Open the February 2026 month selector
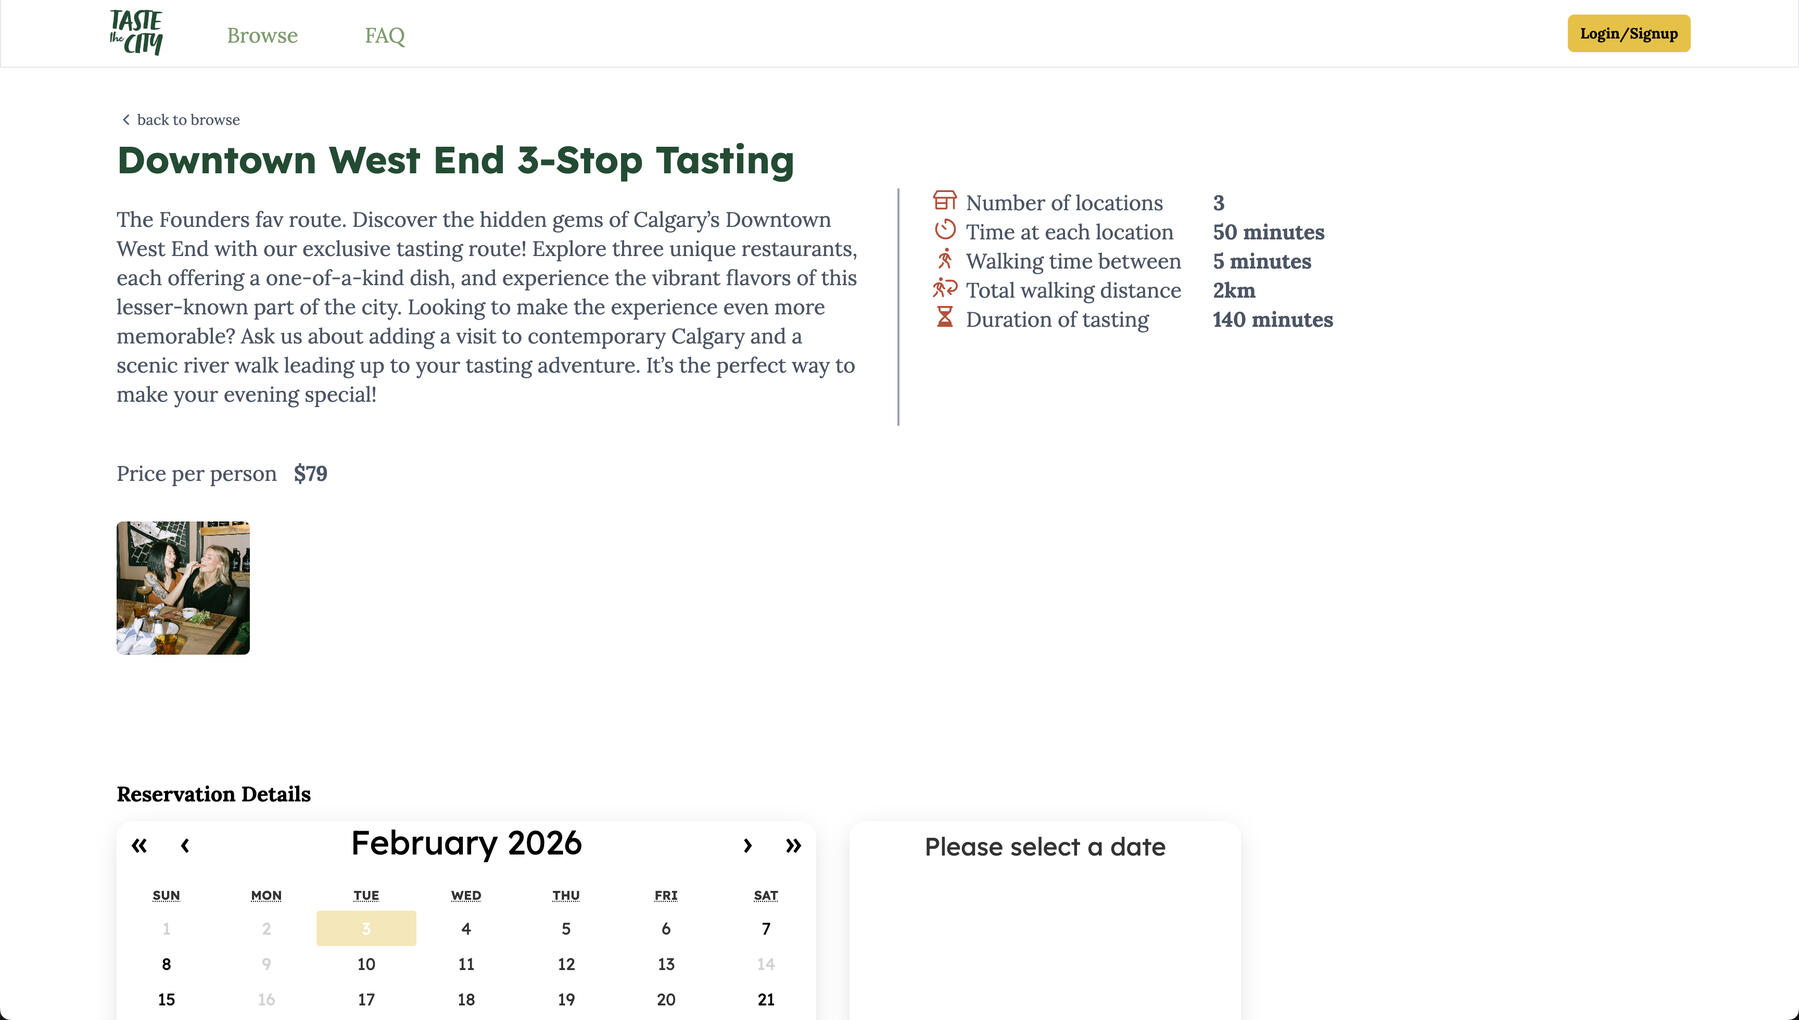Screen dimensions: 1799x1020 tap(466, 844)
